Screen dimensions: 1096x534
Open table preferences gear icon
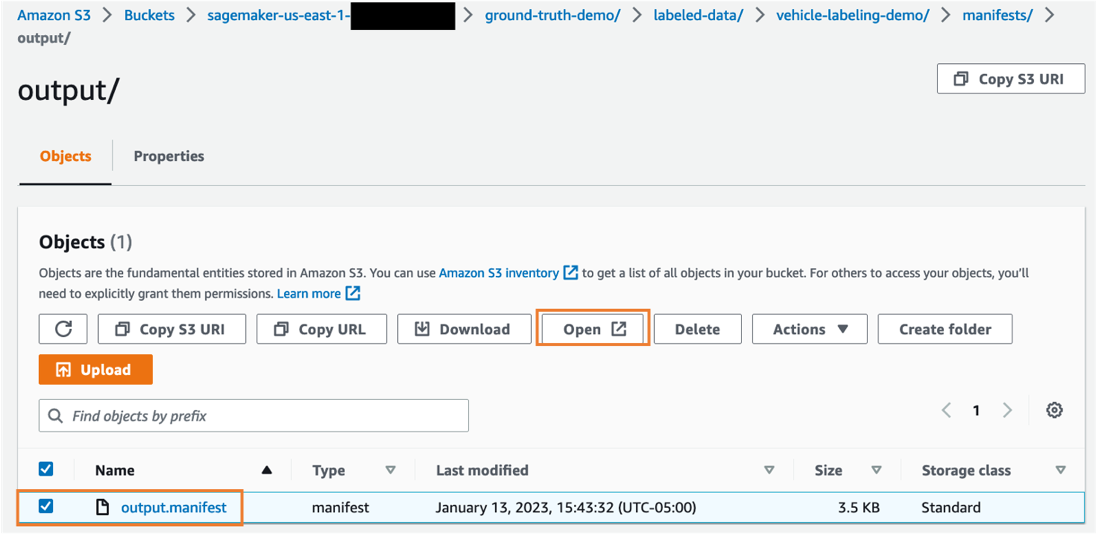tap(1054, 410)
